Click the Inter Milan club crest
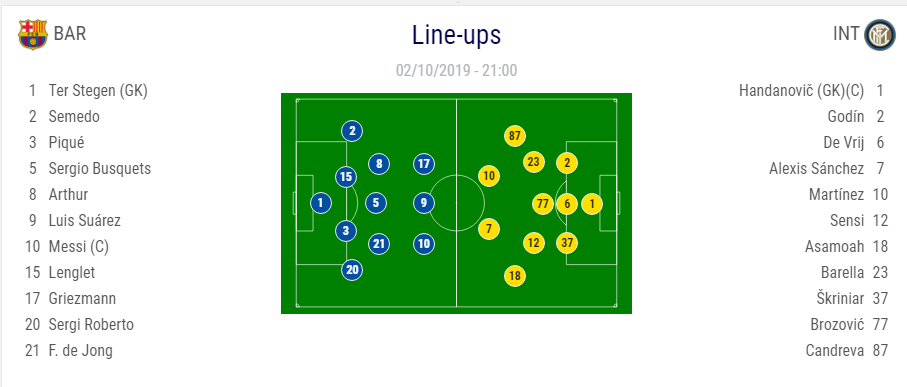907x387 pixels. (880, 35)
